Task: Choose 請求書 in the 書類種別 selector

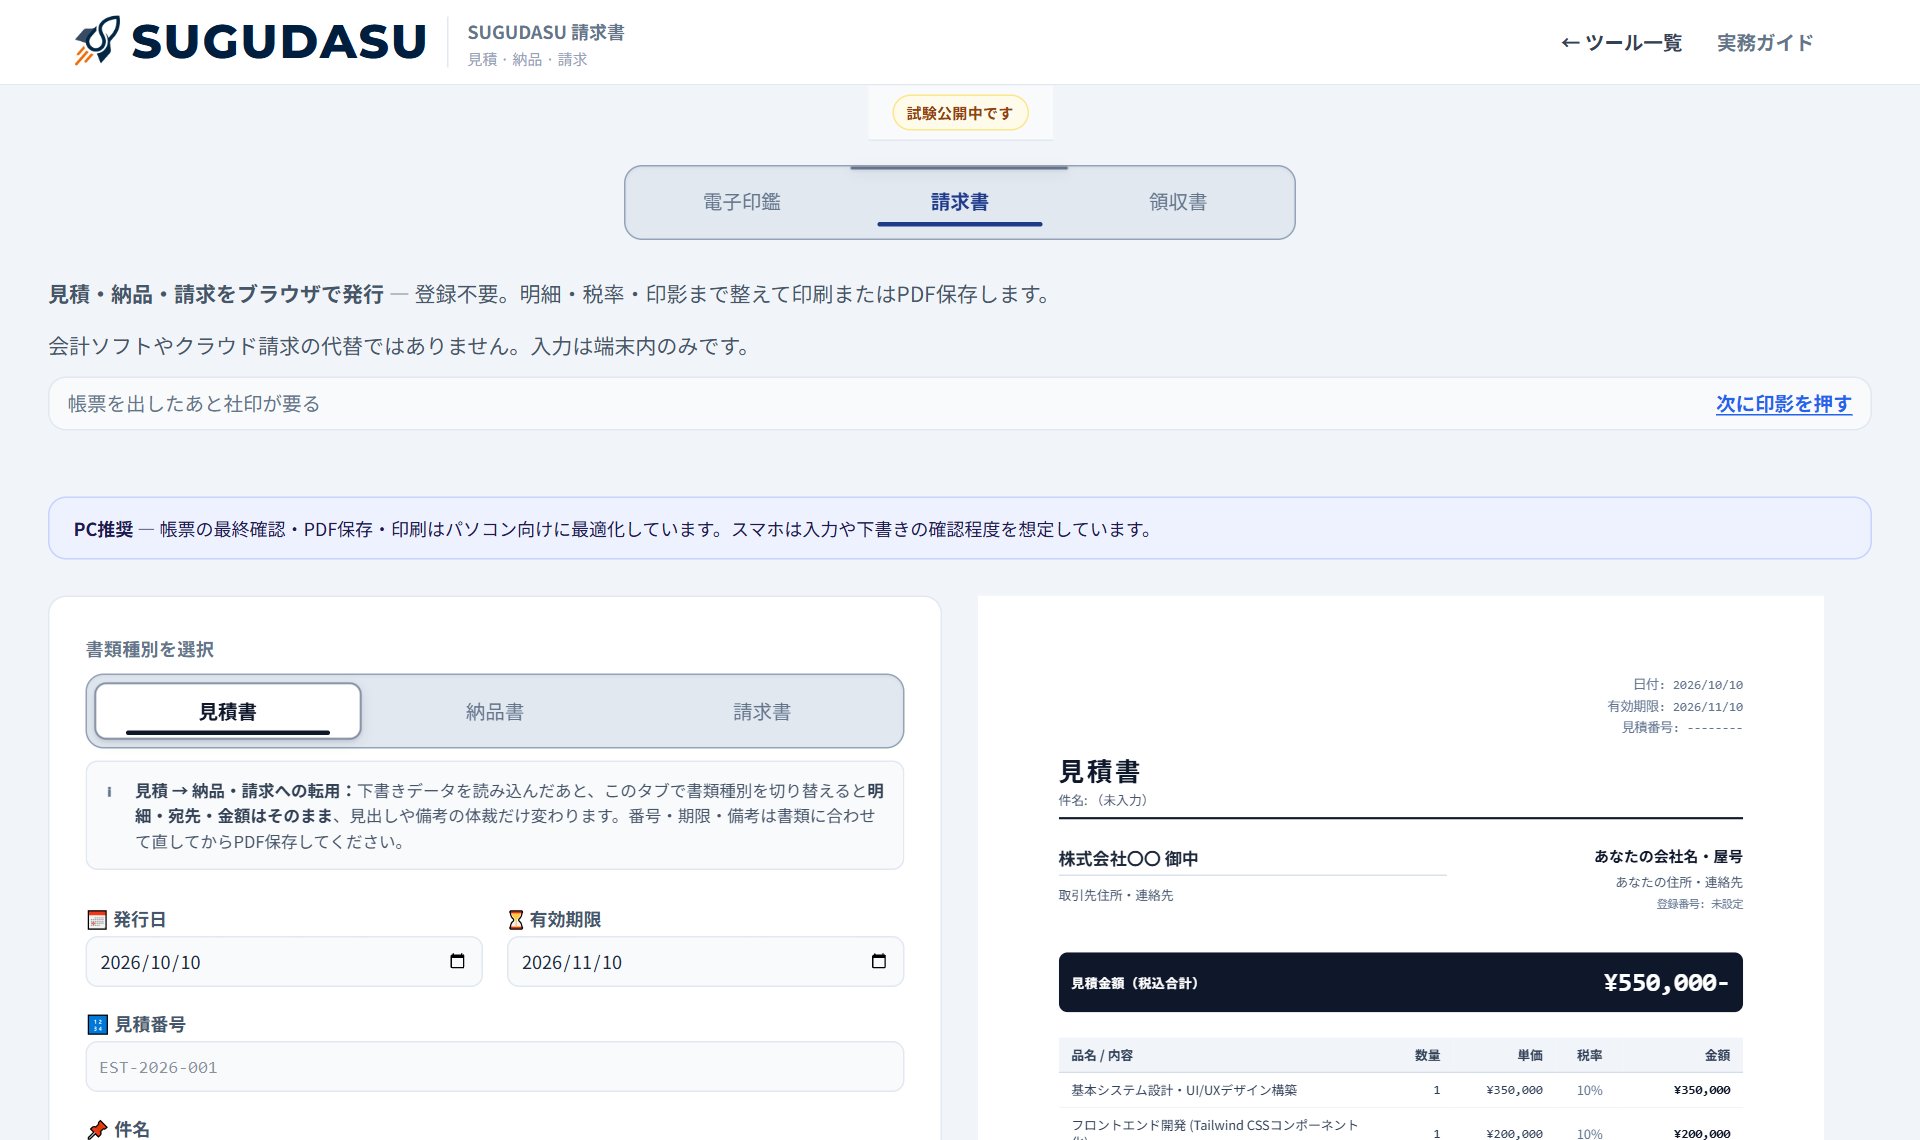Action: coord(762,711)
